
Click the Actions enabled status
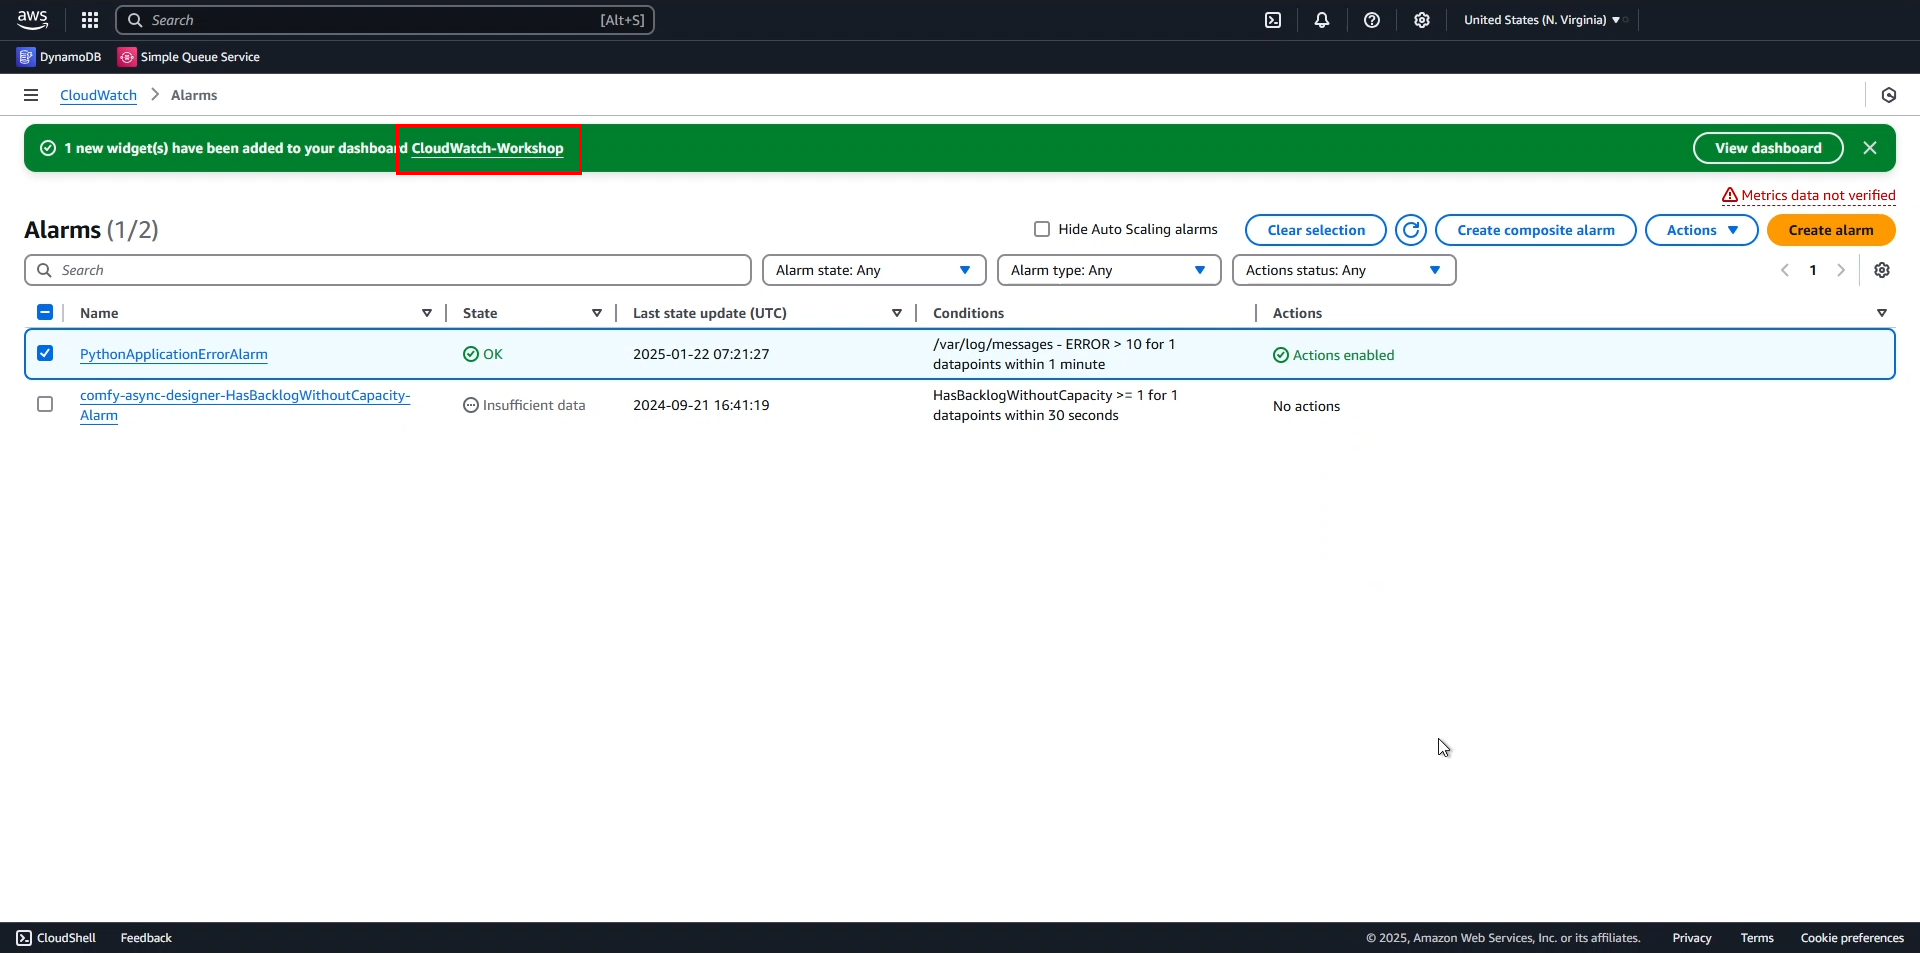point(1333,355)
